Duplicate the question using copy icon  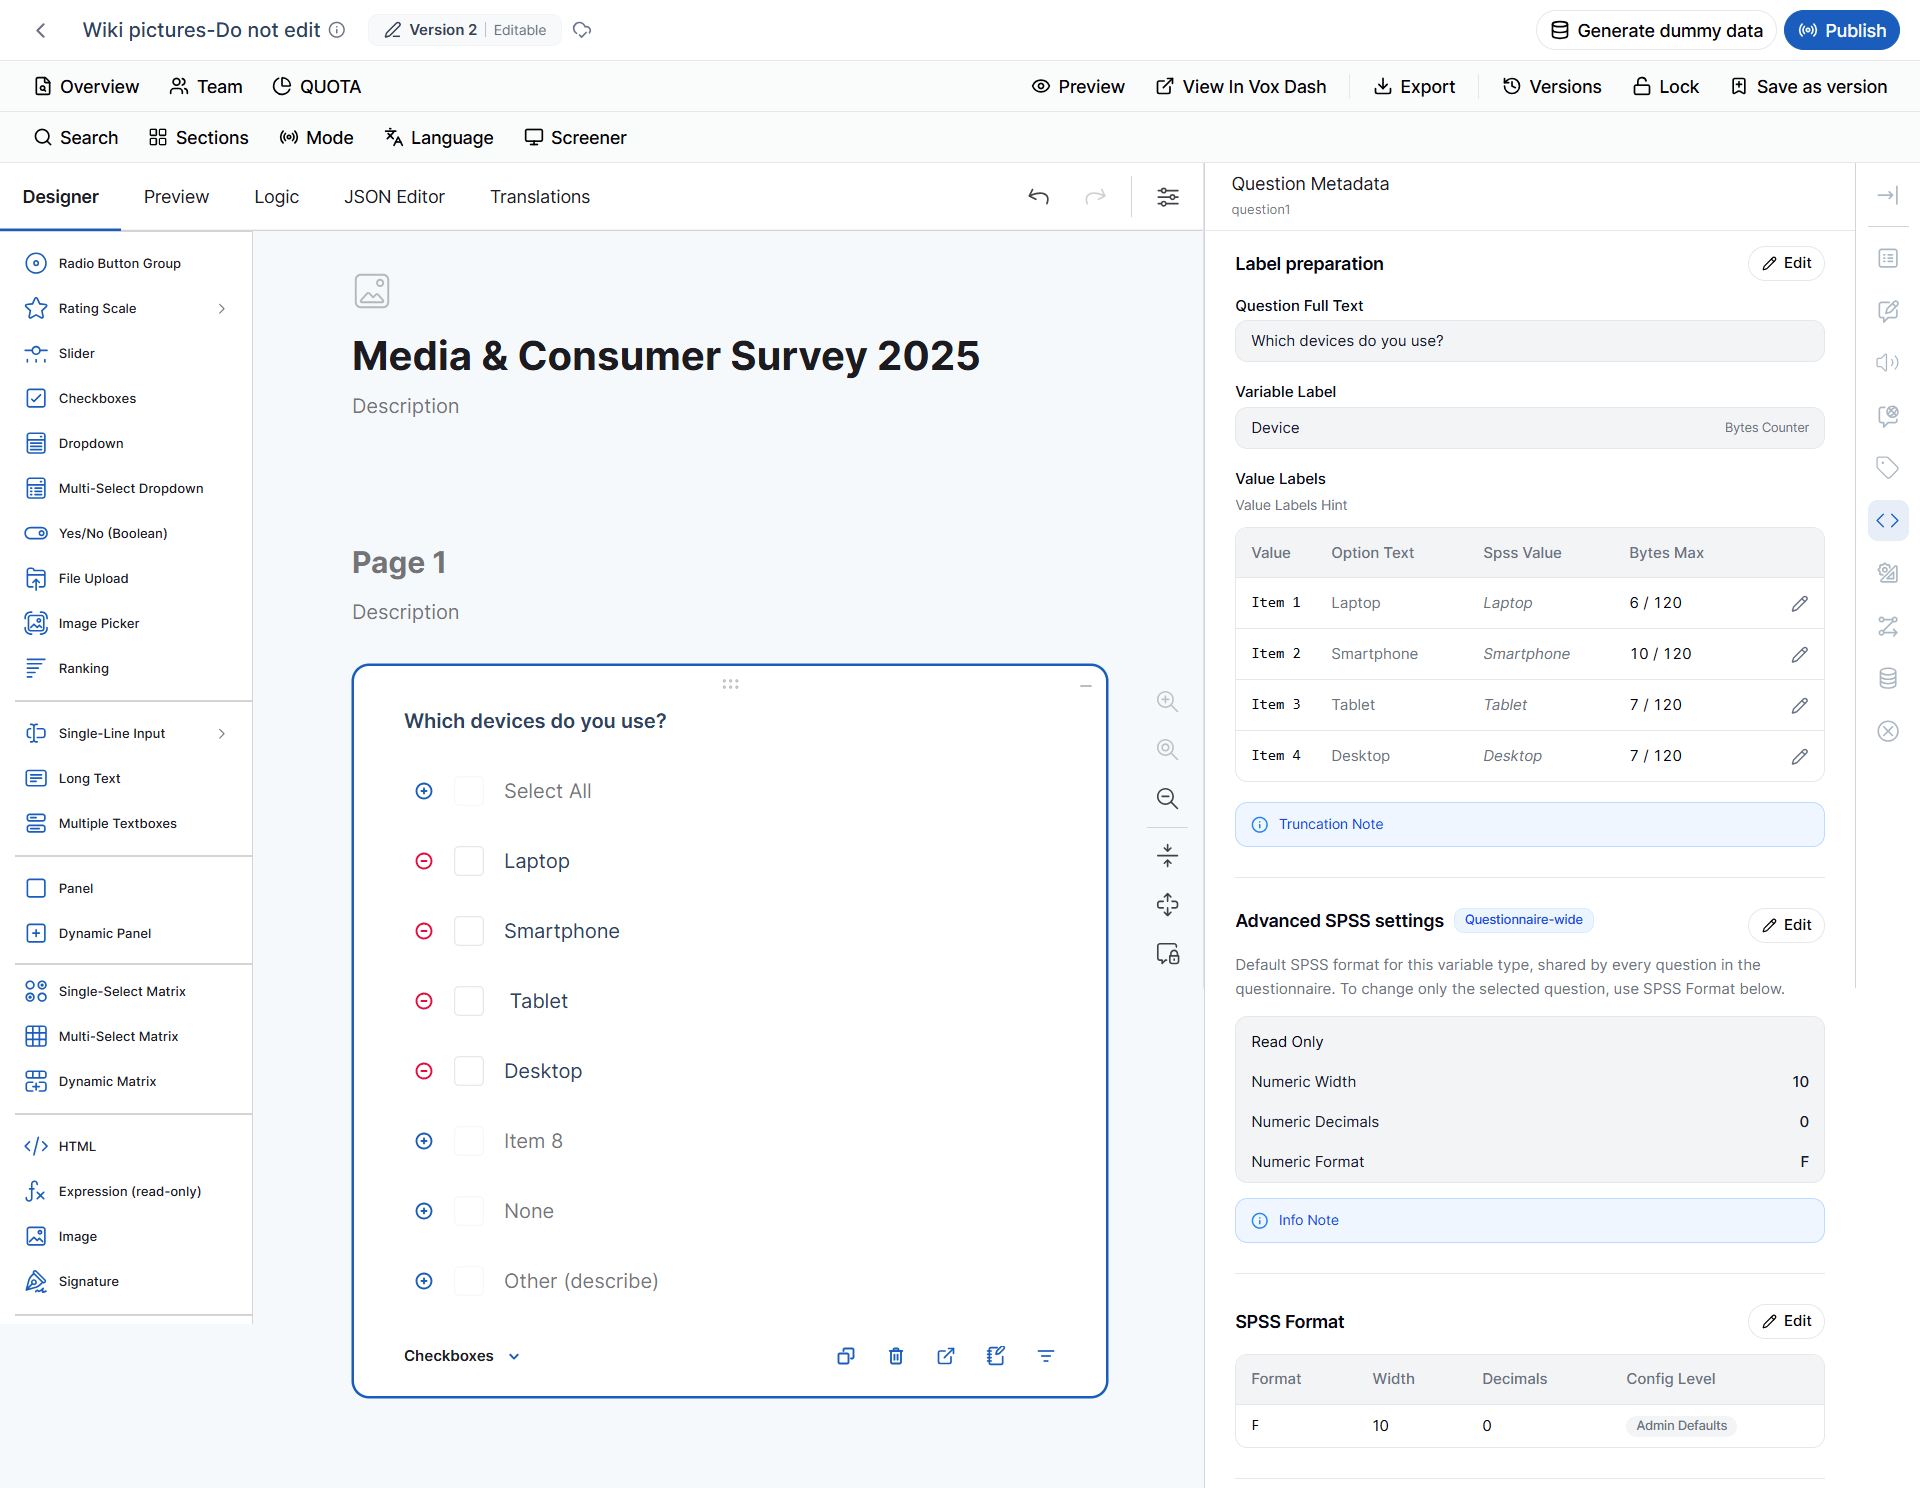click(x=846, y=1356)
